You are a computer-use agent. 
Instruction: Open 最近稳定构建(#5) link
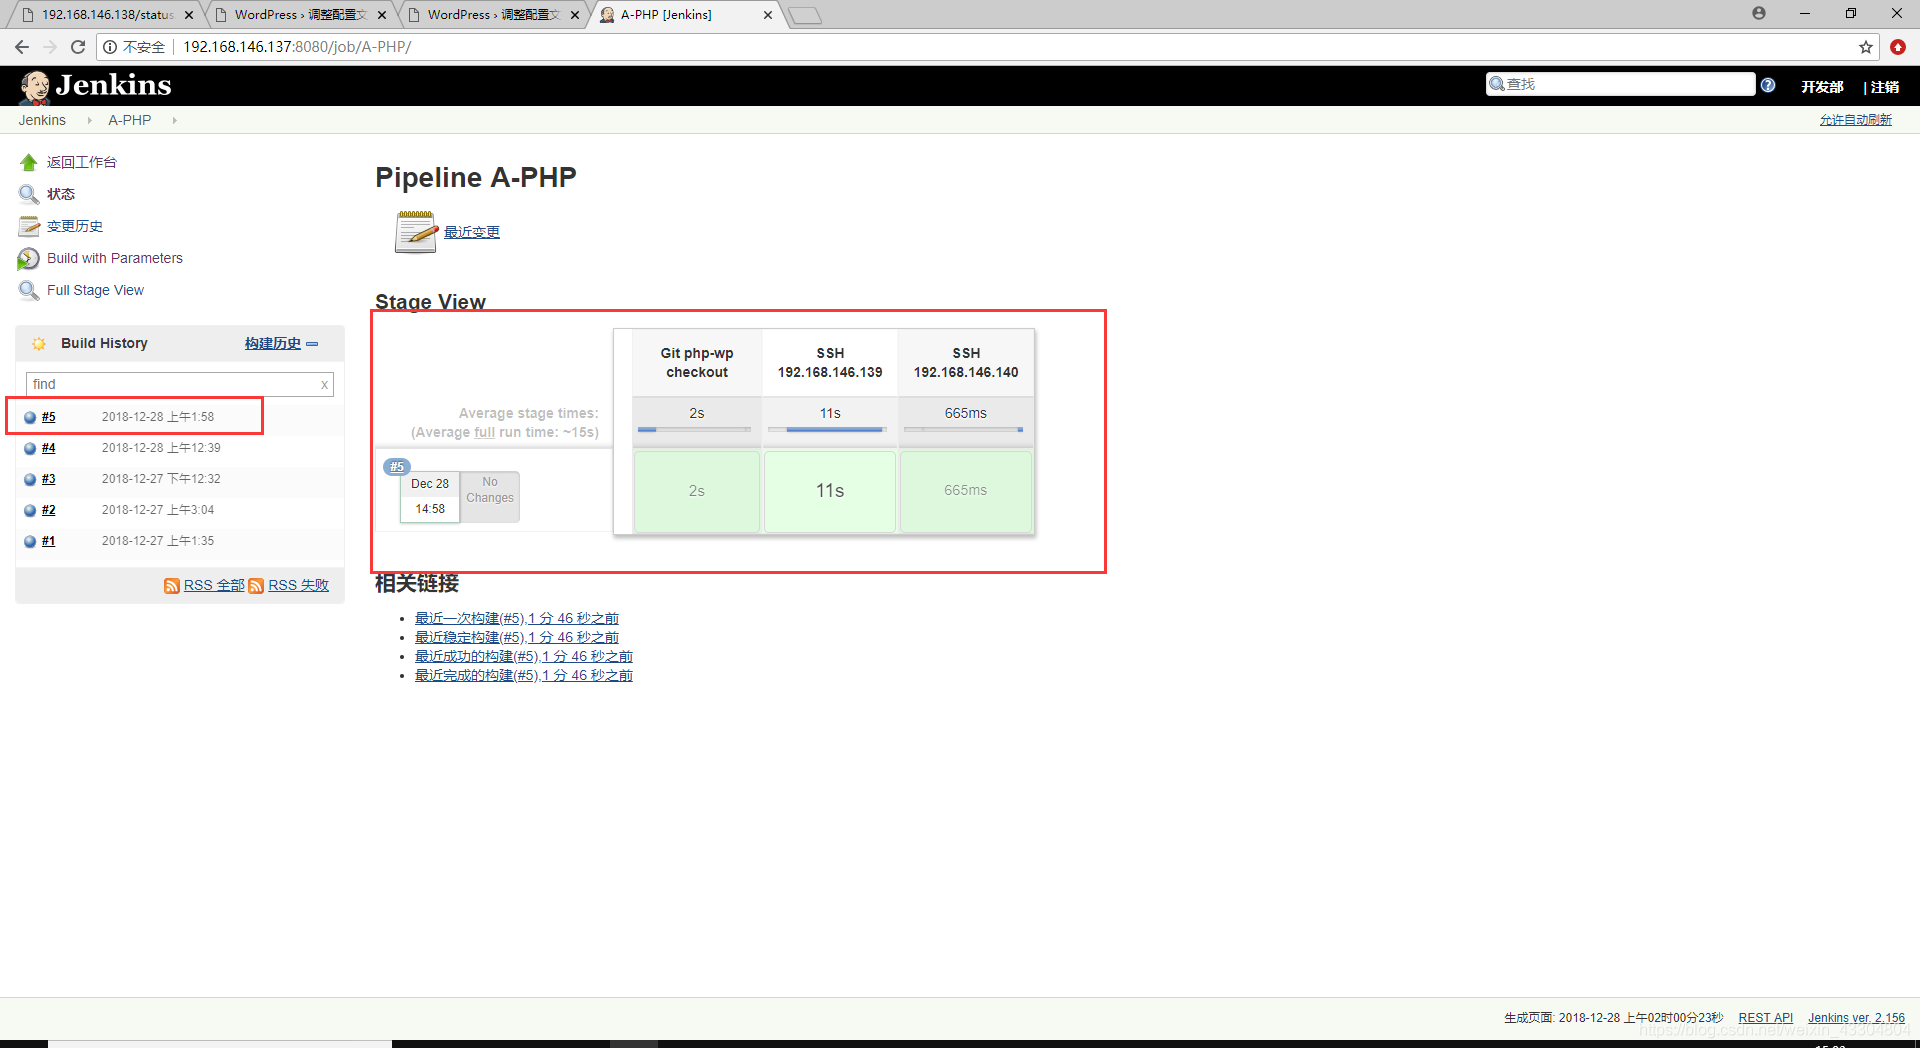tap(517, 637)
